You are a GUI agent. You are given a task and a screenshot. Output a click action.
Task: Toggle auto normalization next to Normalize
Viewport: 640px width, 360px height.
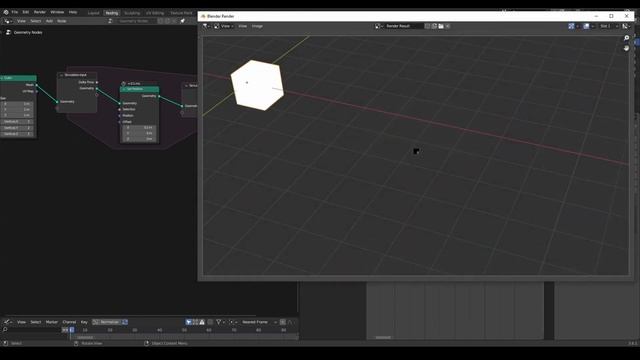(x=125, y=322)
